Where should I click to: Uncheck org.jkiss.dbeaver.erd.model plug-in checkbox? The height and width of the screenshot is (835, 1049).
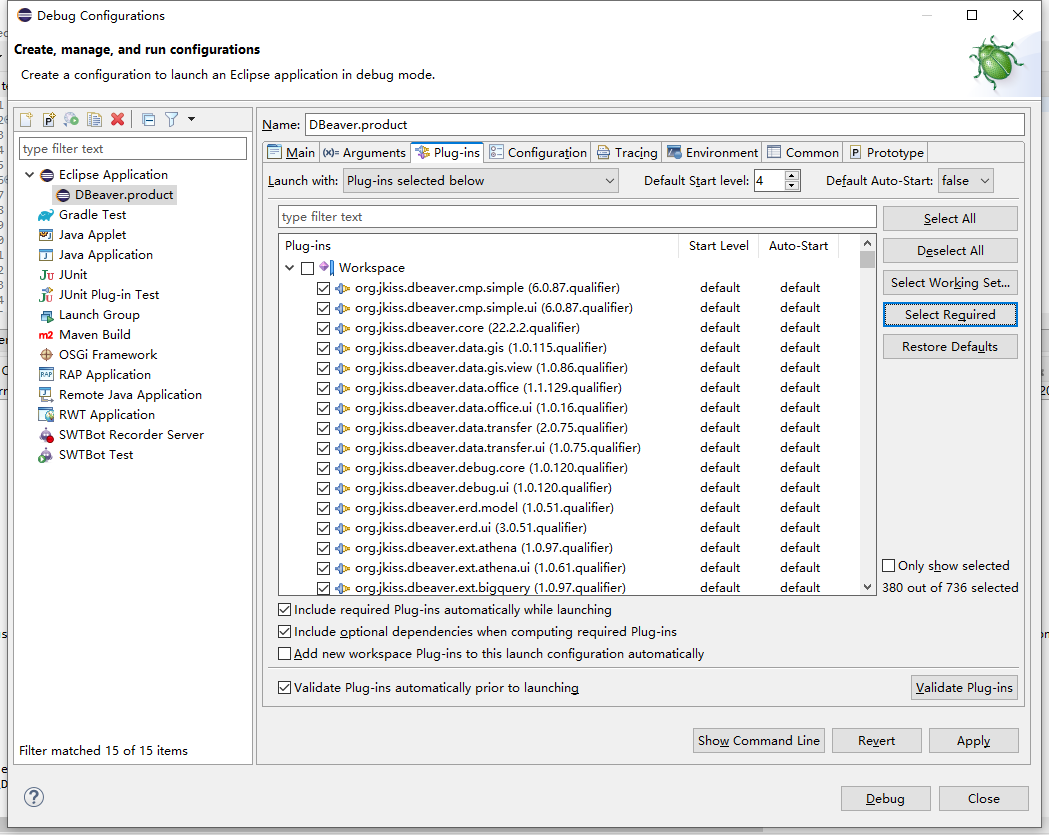point(324,508)
